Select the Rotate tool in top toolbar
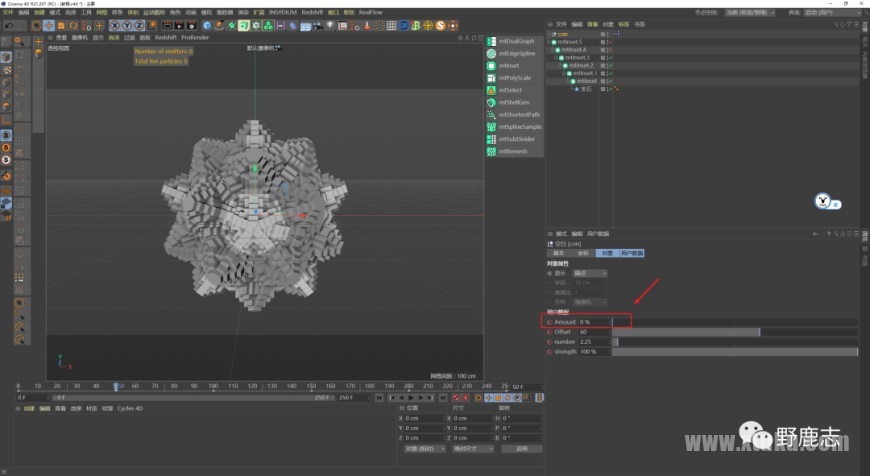 [73, 26]
